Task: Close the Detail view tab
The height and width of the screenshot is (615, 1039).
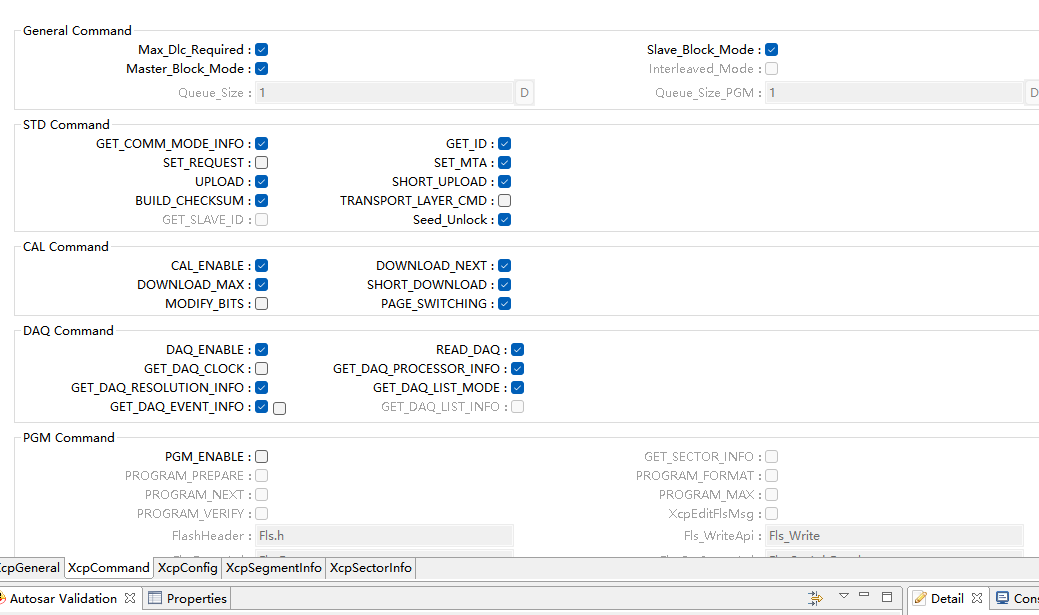Action: point(977,599)
